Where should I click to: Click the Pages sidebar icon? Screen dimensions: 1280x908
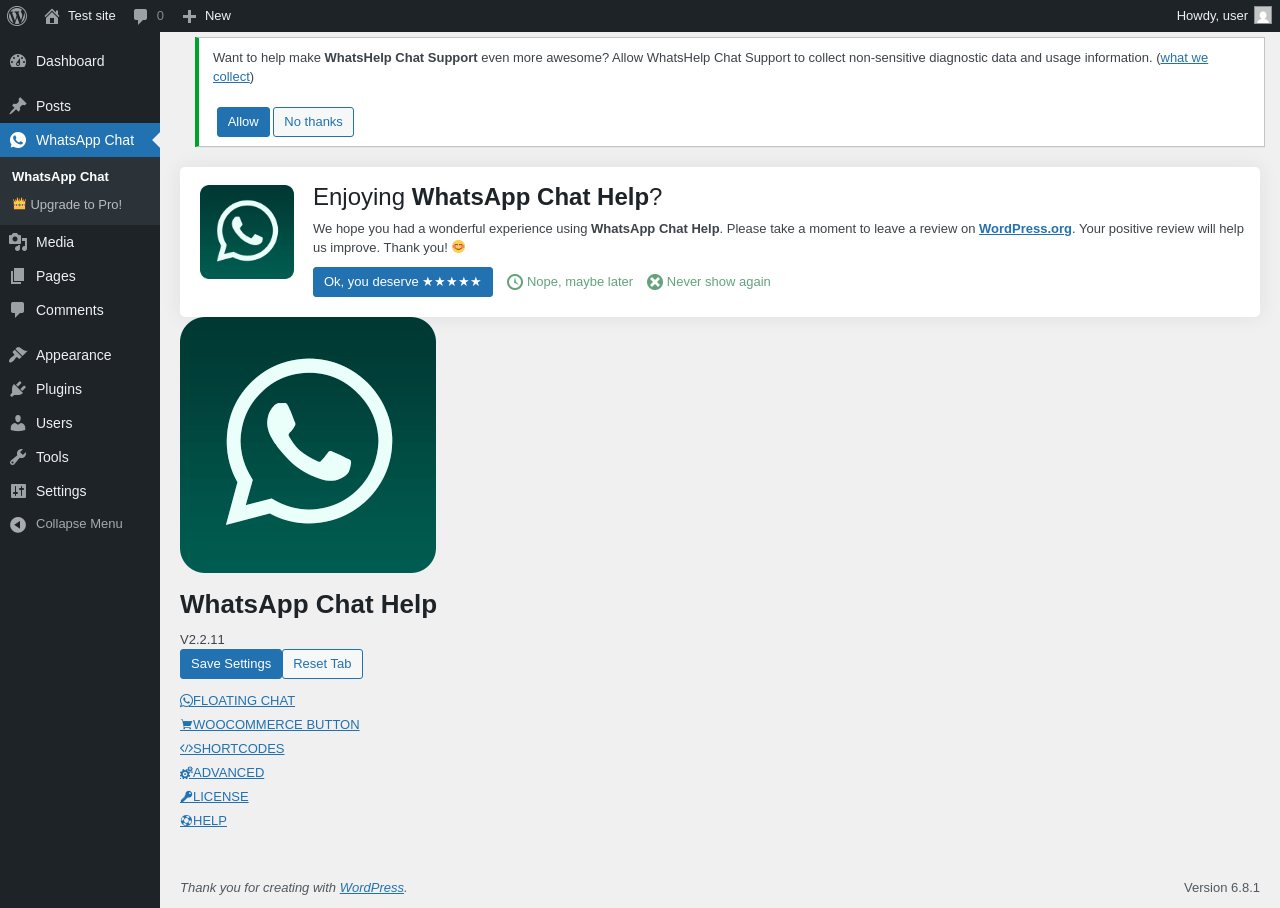[18, 276]
